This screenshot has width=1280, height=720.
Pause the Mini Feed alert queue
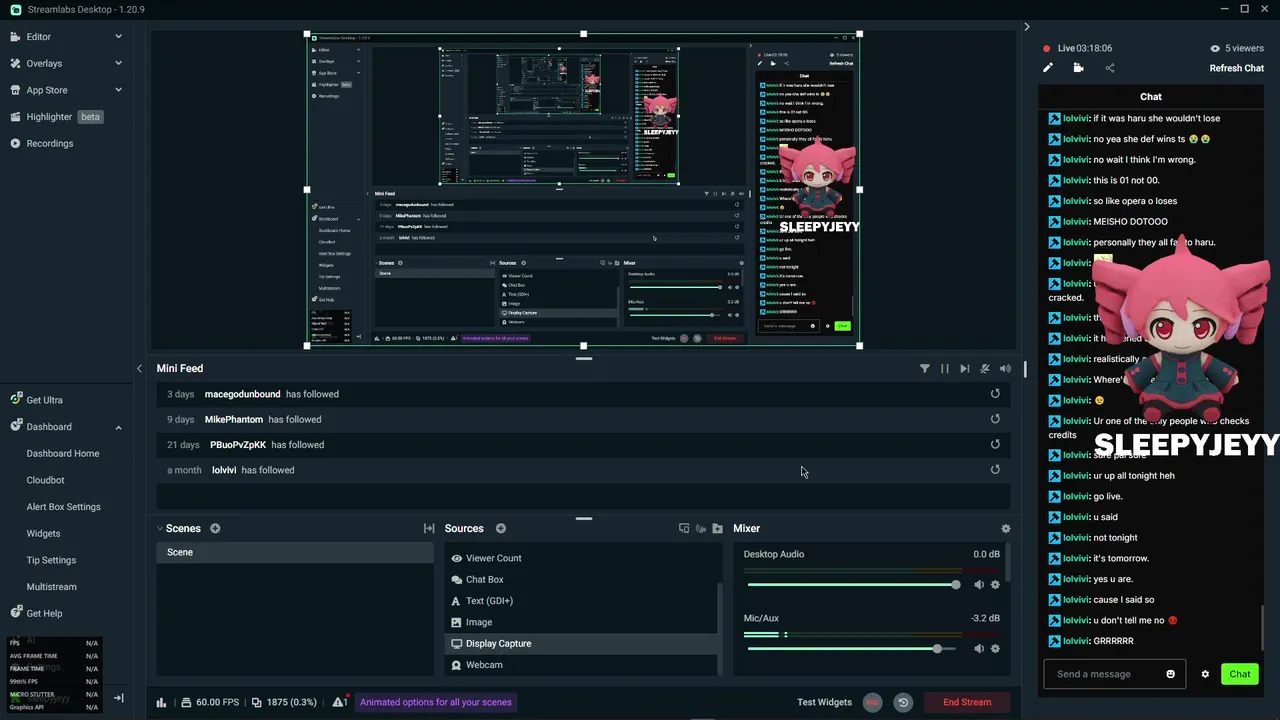pos(944,369)
